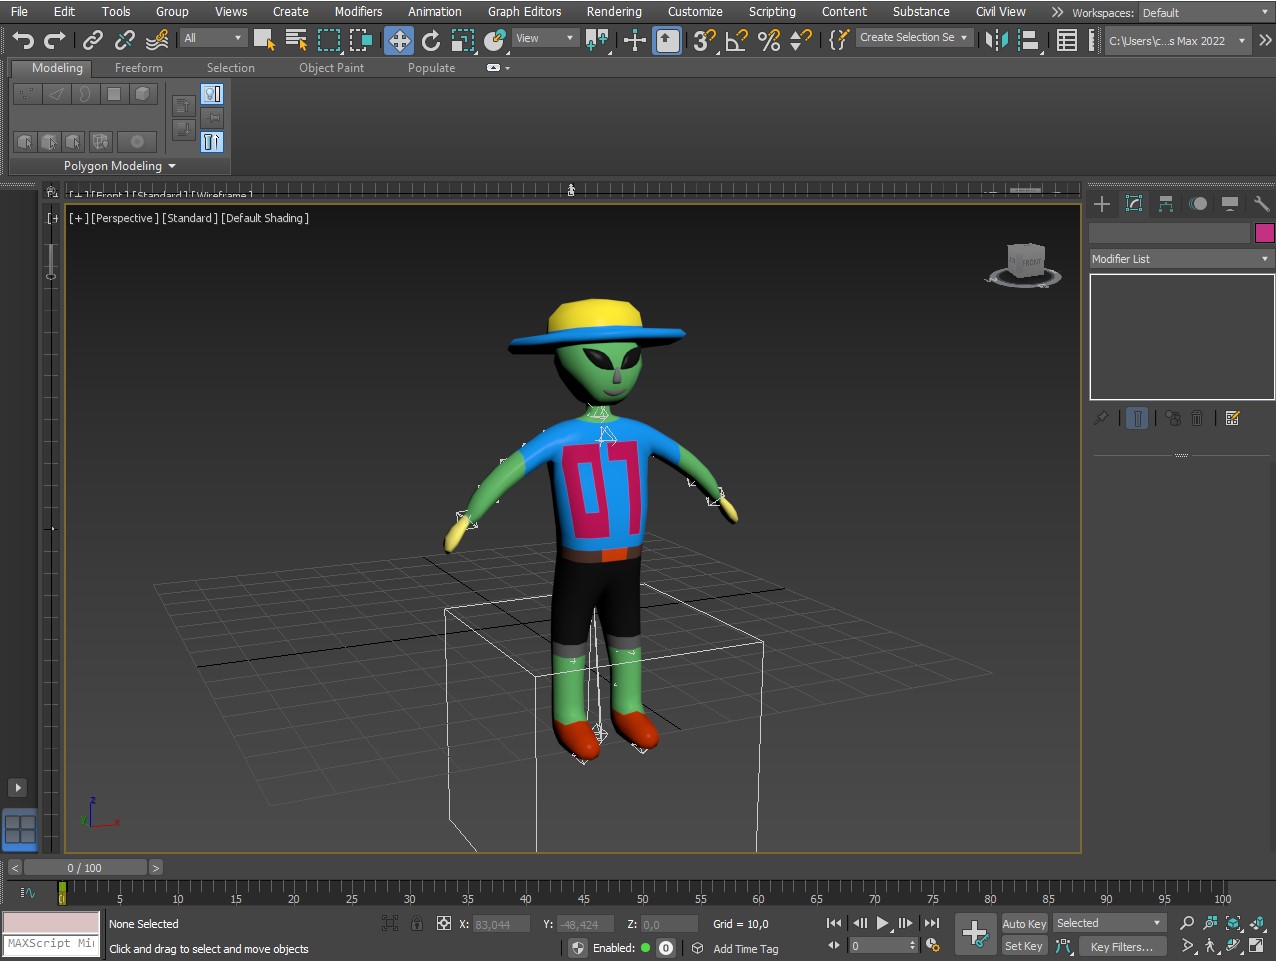Open the selection filter 'All' dropdown
This screenshot has width=1276, height=961.
click(213, 38)
